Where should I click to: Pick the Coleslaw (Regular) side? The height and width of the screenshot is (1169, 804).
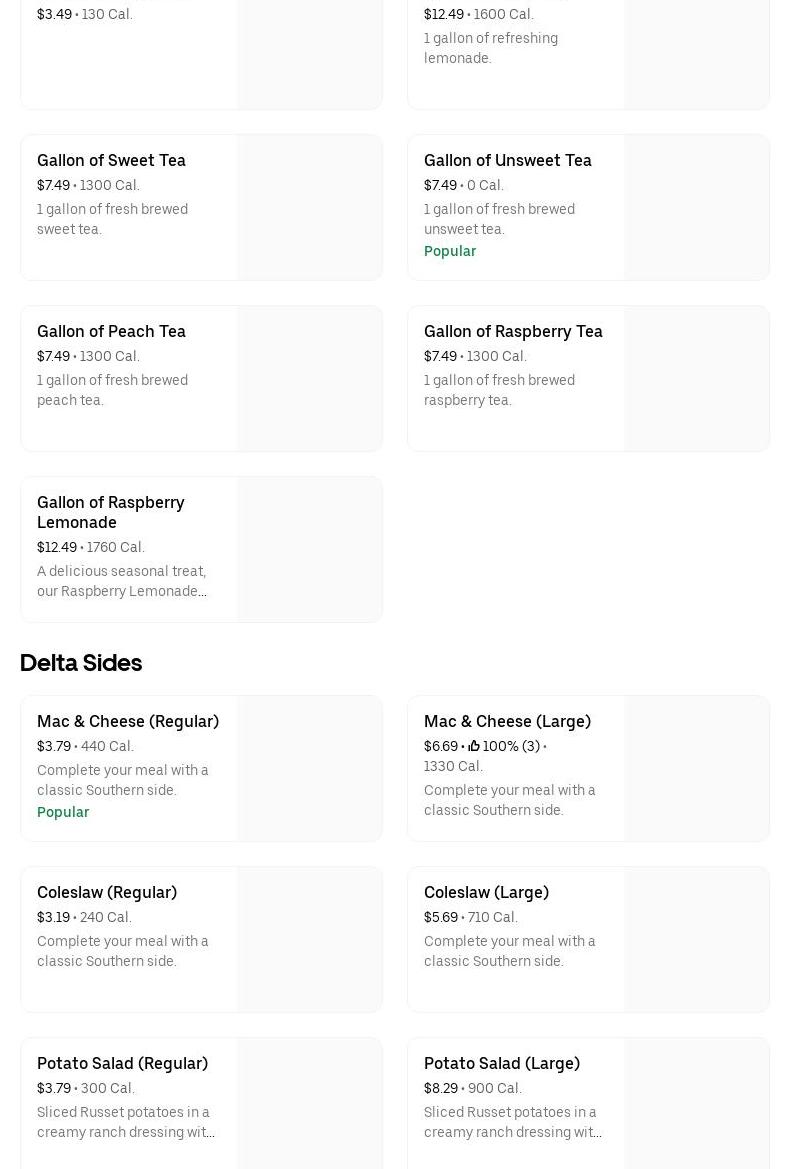click(107, 892)
